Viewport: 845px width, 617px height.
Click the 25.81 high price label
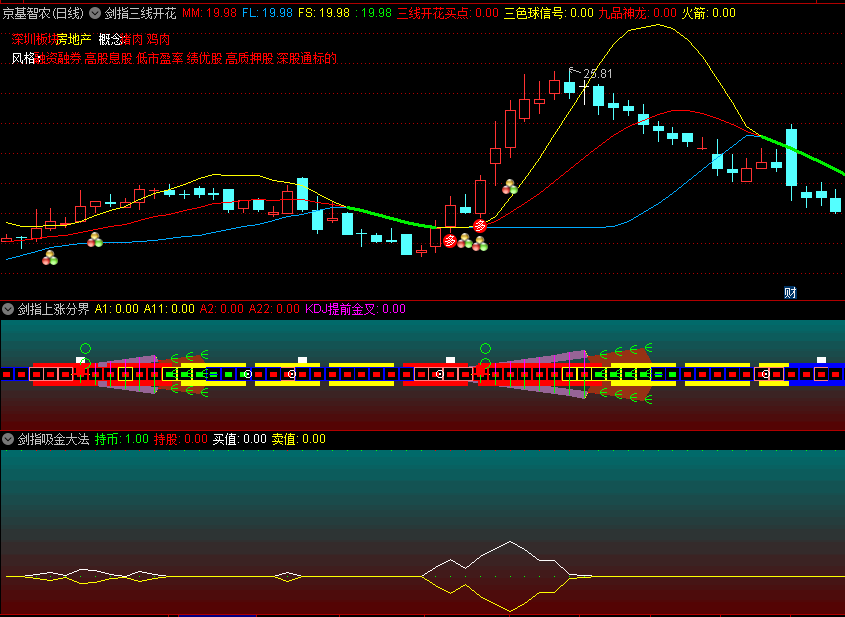[598, 74]
